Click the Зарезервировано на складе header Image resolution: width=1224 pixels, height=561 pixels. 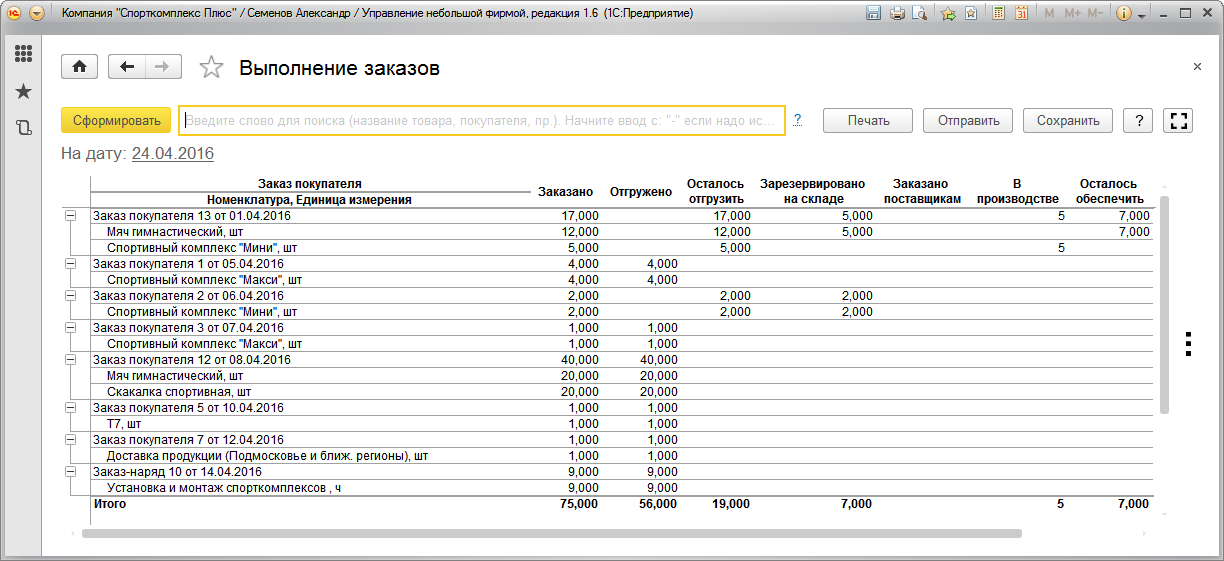pos(814,191)
